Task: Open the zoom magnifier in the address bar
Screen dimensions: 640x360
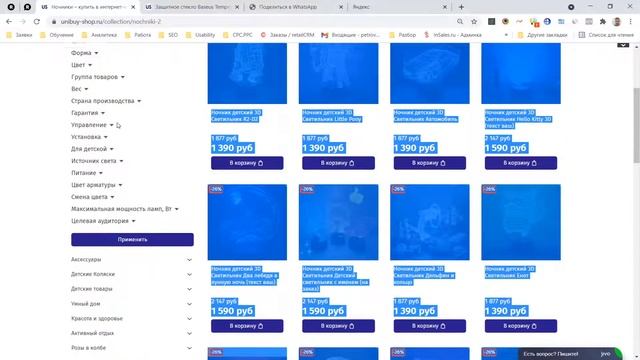Action: (460, 21)
